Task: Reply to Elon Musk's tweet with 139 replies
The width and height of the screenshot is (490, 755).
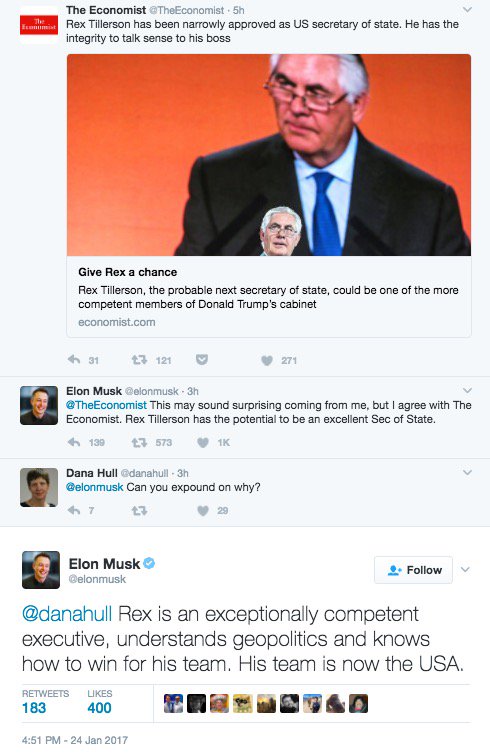Action: (74, 442)
